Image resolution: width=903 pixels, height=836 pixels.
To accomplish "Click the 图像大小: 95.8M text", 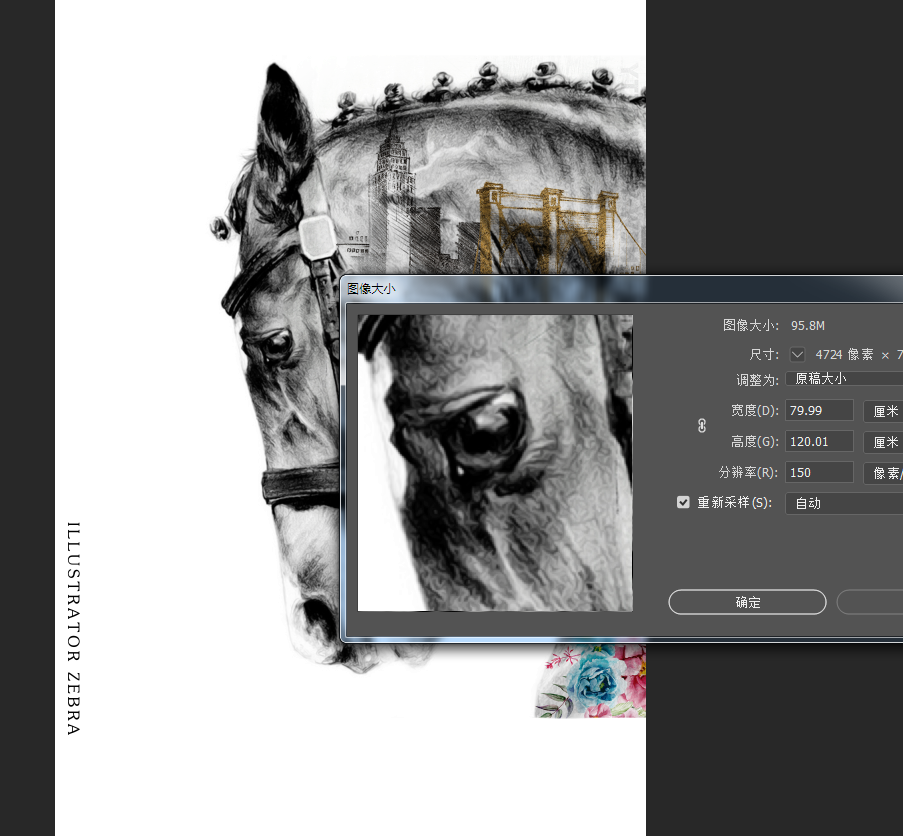I will (x=774, y=325).
